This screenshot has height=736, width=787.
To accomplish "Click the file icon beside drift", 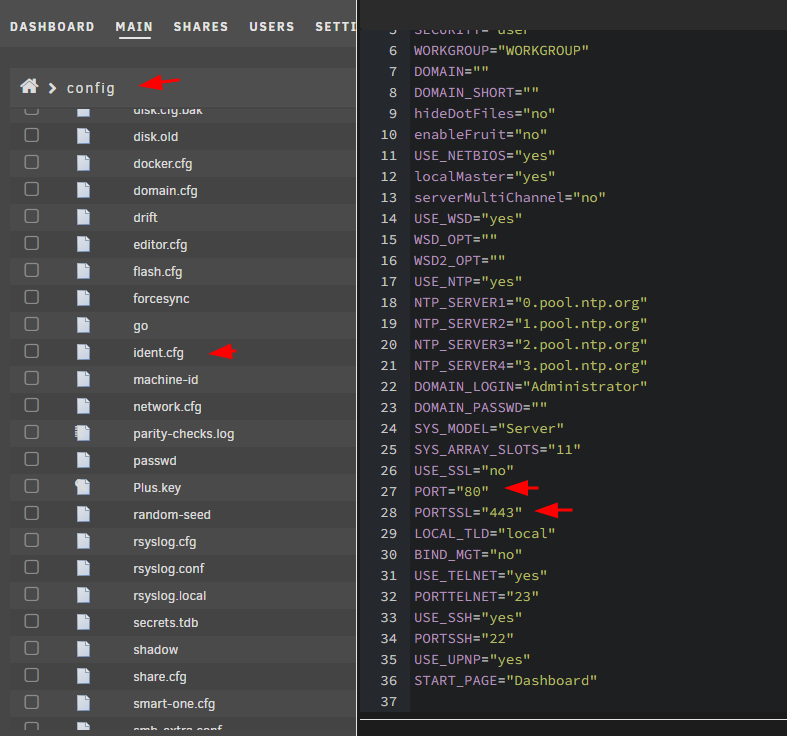I will click(83, 217).
